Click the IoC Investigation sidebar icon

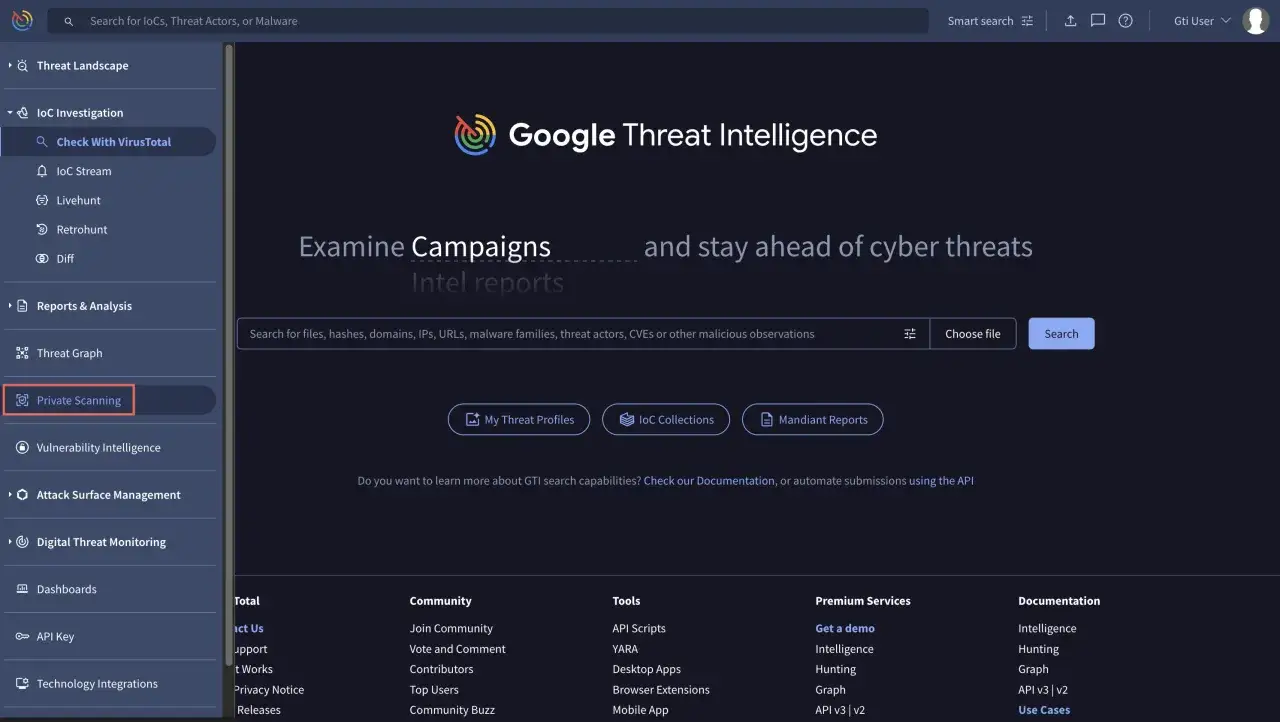[x=23, y=113]
